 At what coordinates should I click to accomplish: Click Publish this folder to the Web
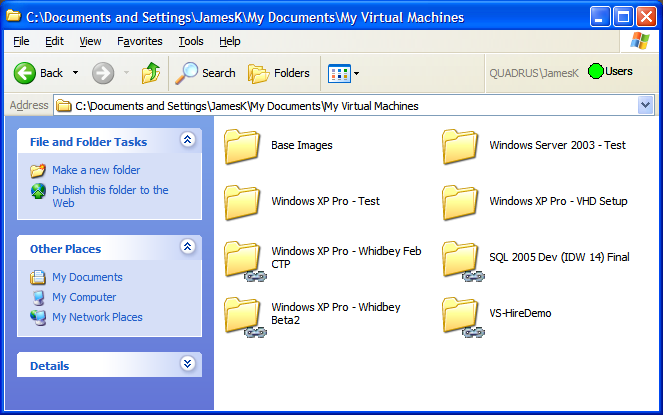[x=110, y=196]
